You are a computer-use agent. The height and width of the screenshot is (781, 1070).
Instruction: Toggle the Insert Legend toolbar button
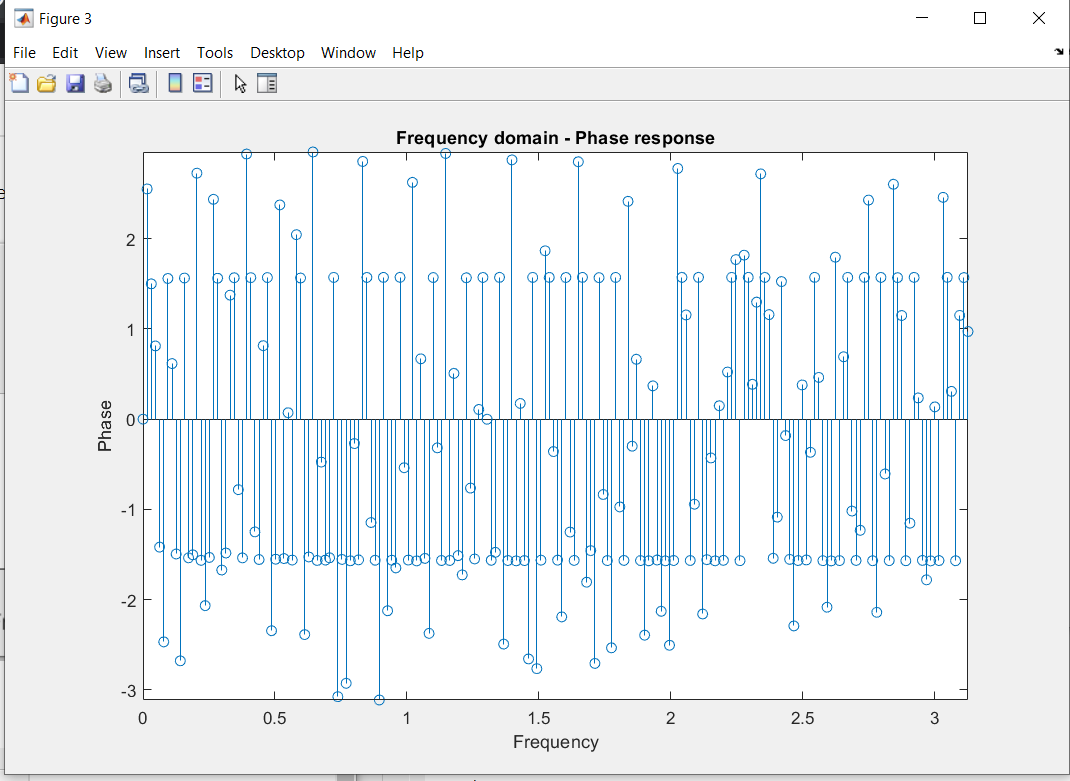(202, 84)
